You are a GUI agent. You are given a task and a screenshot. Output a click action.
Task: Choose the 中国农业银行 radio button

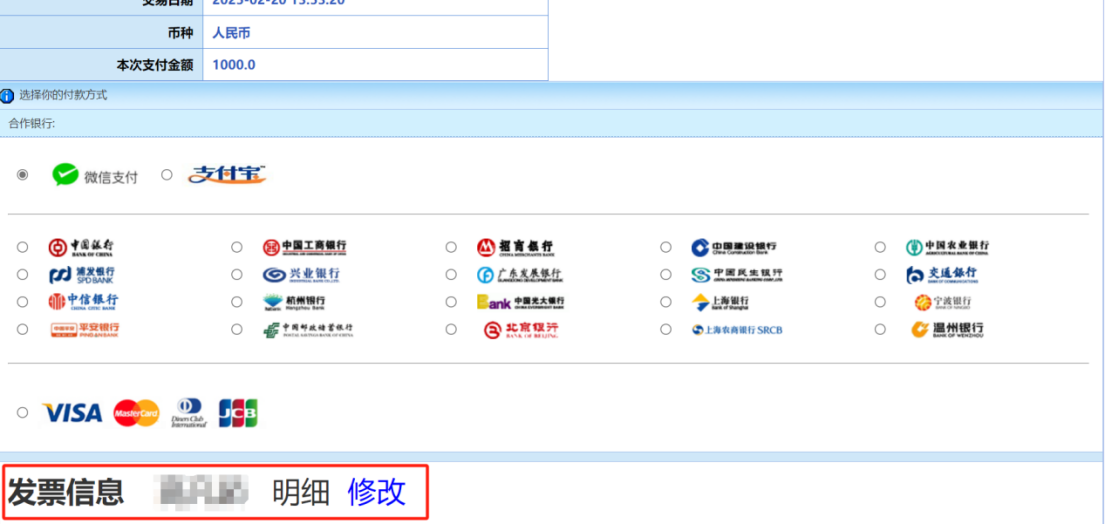880,247
